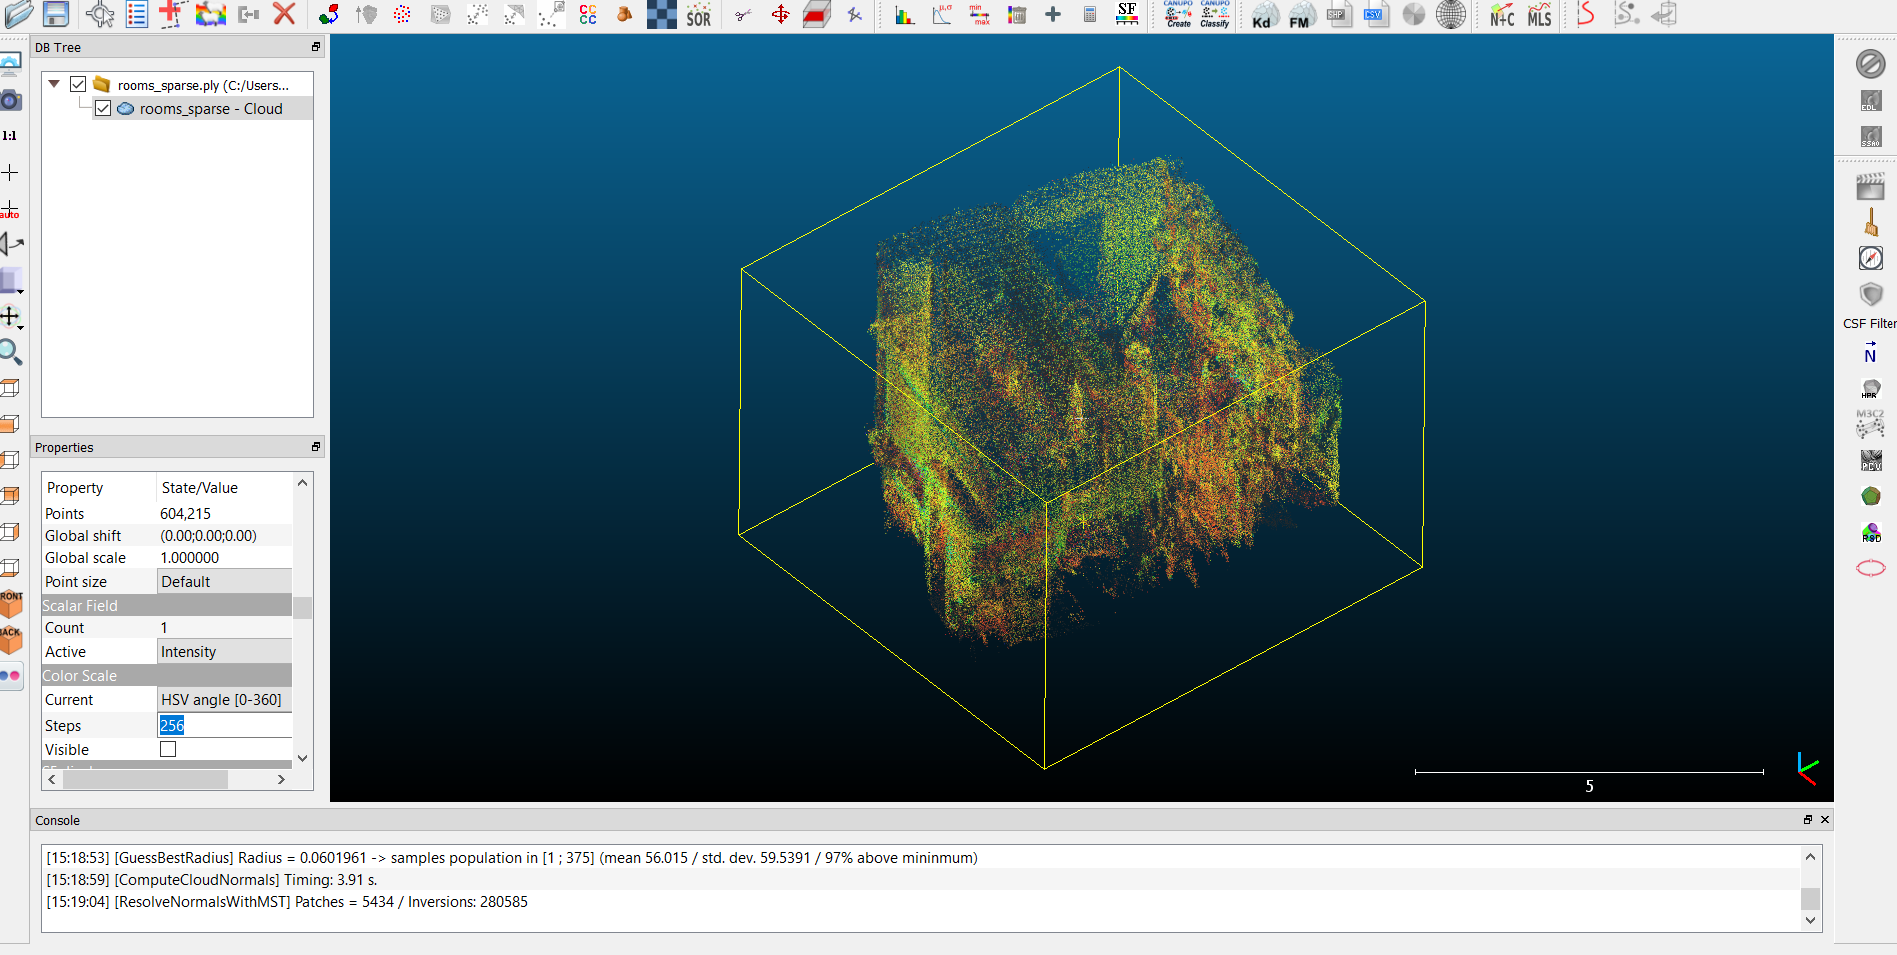This screenshot has width=1897, height=955.
Task: Open the animation clapperboard plugin
Action: tap(1870, 186)
